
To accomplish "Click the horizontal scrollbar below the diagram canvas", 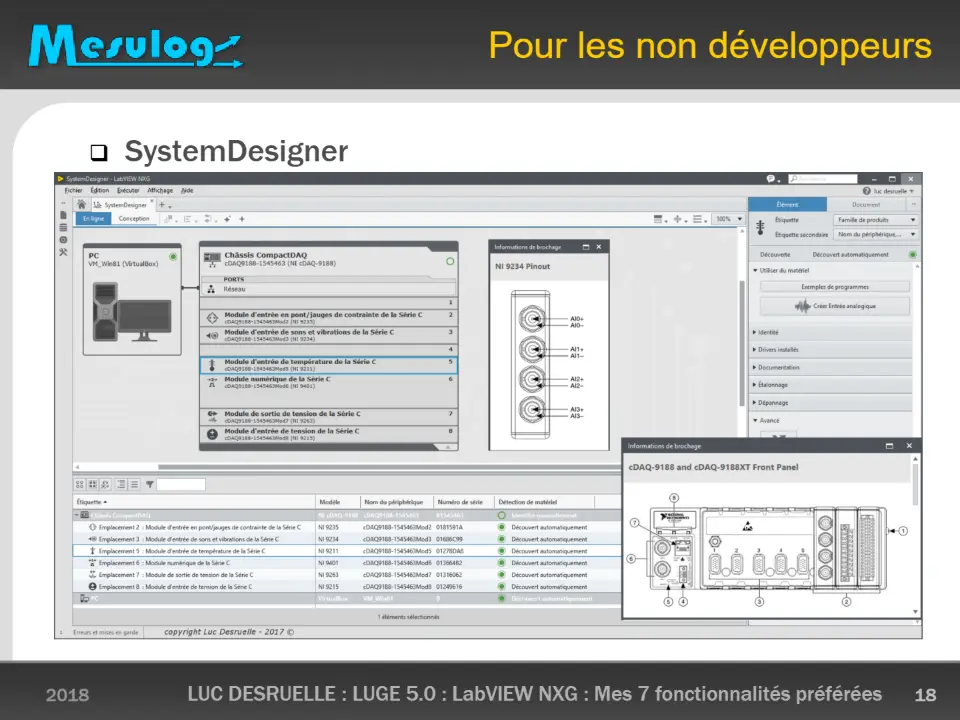I will click(389, 467).
